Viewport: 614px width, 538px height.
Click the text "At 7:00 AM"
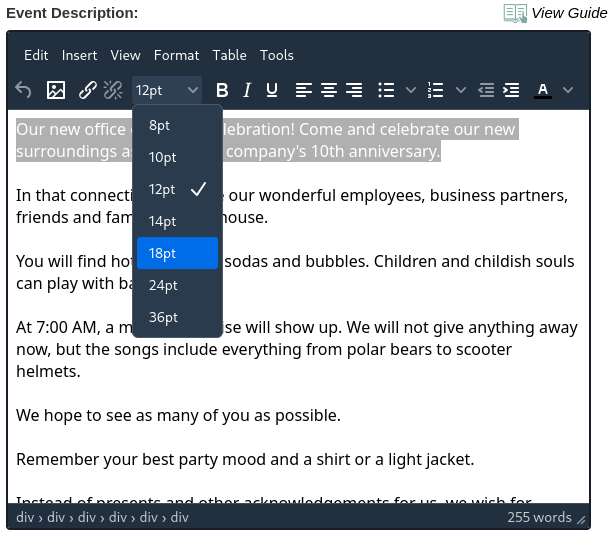click(x=58, y=327)
